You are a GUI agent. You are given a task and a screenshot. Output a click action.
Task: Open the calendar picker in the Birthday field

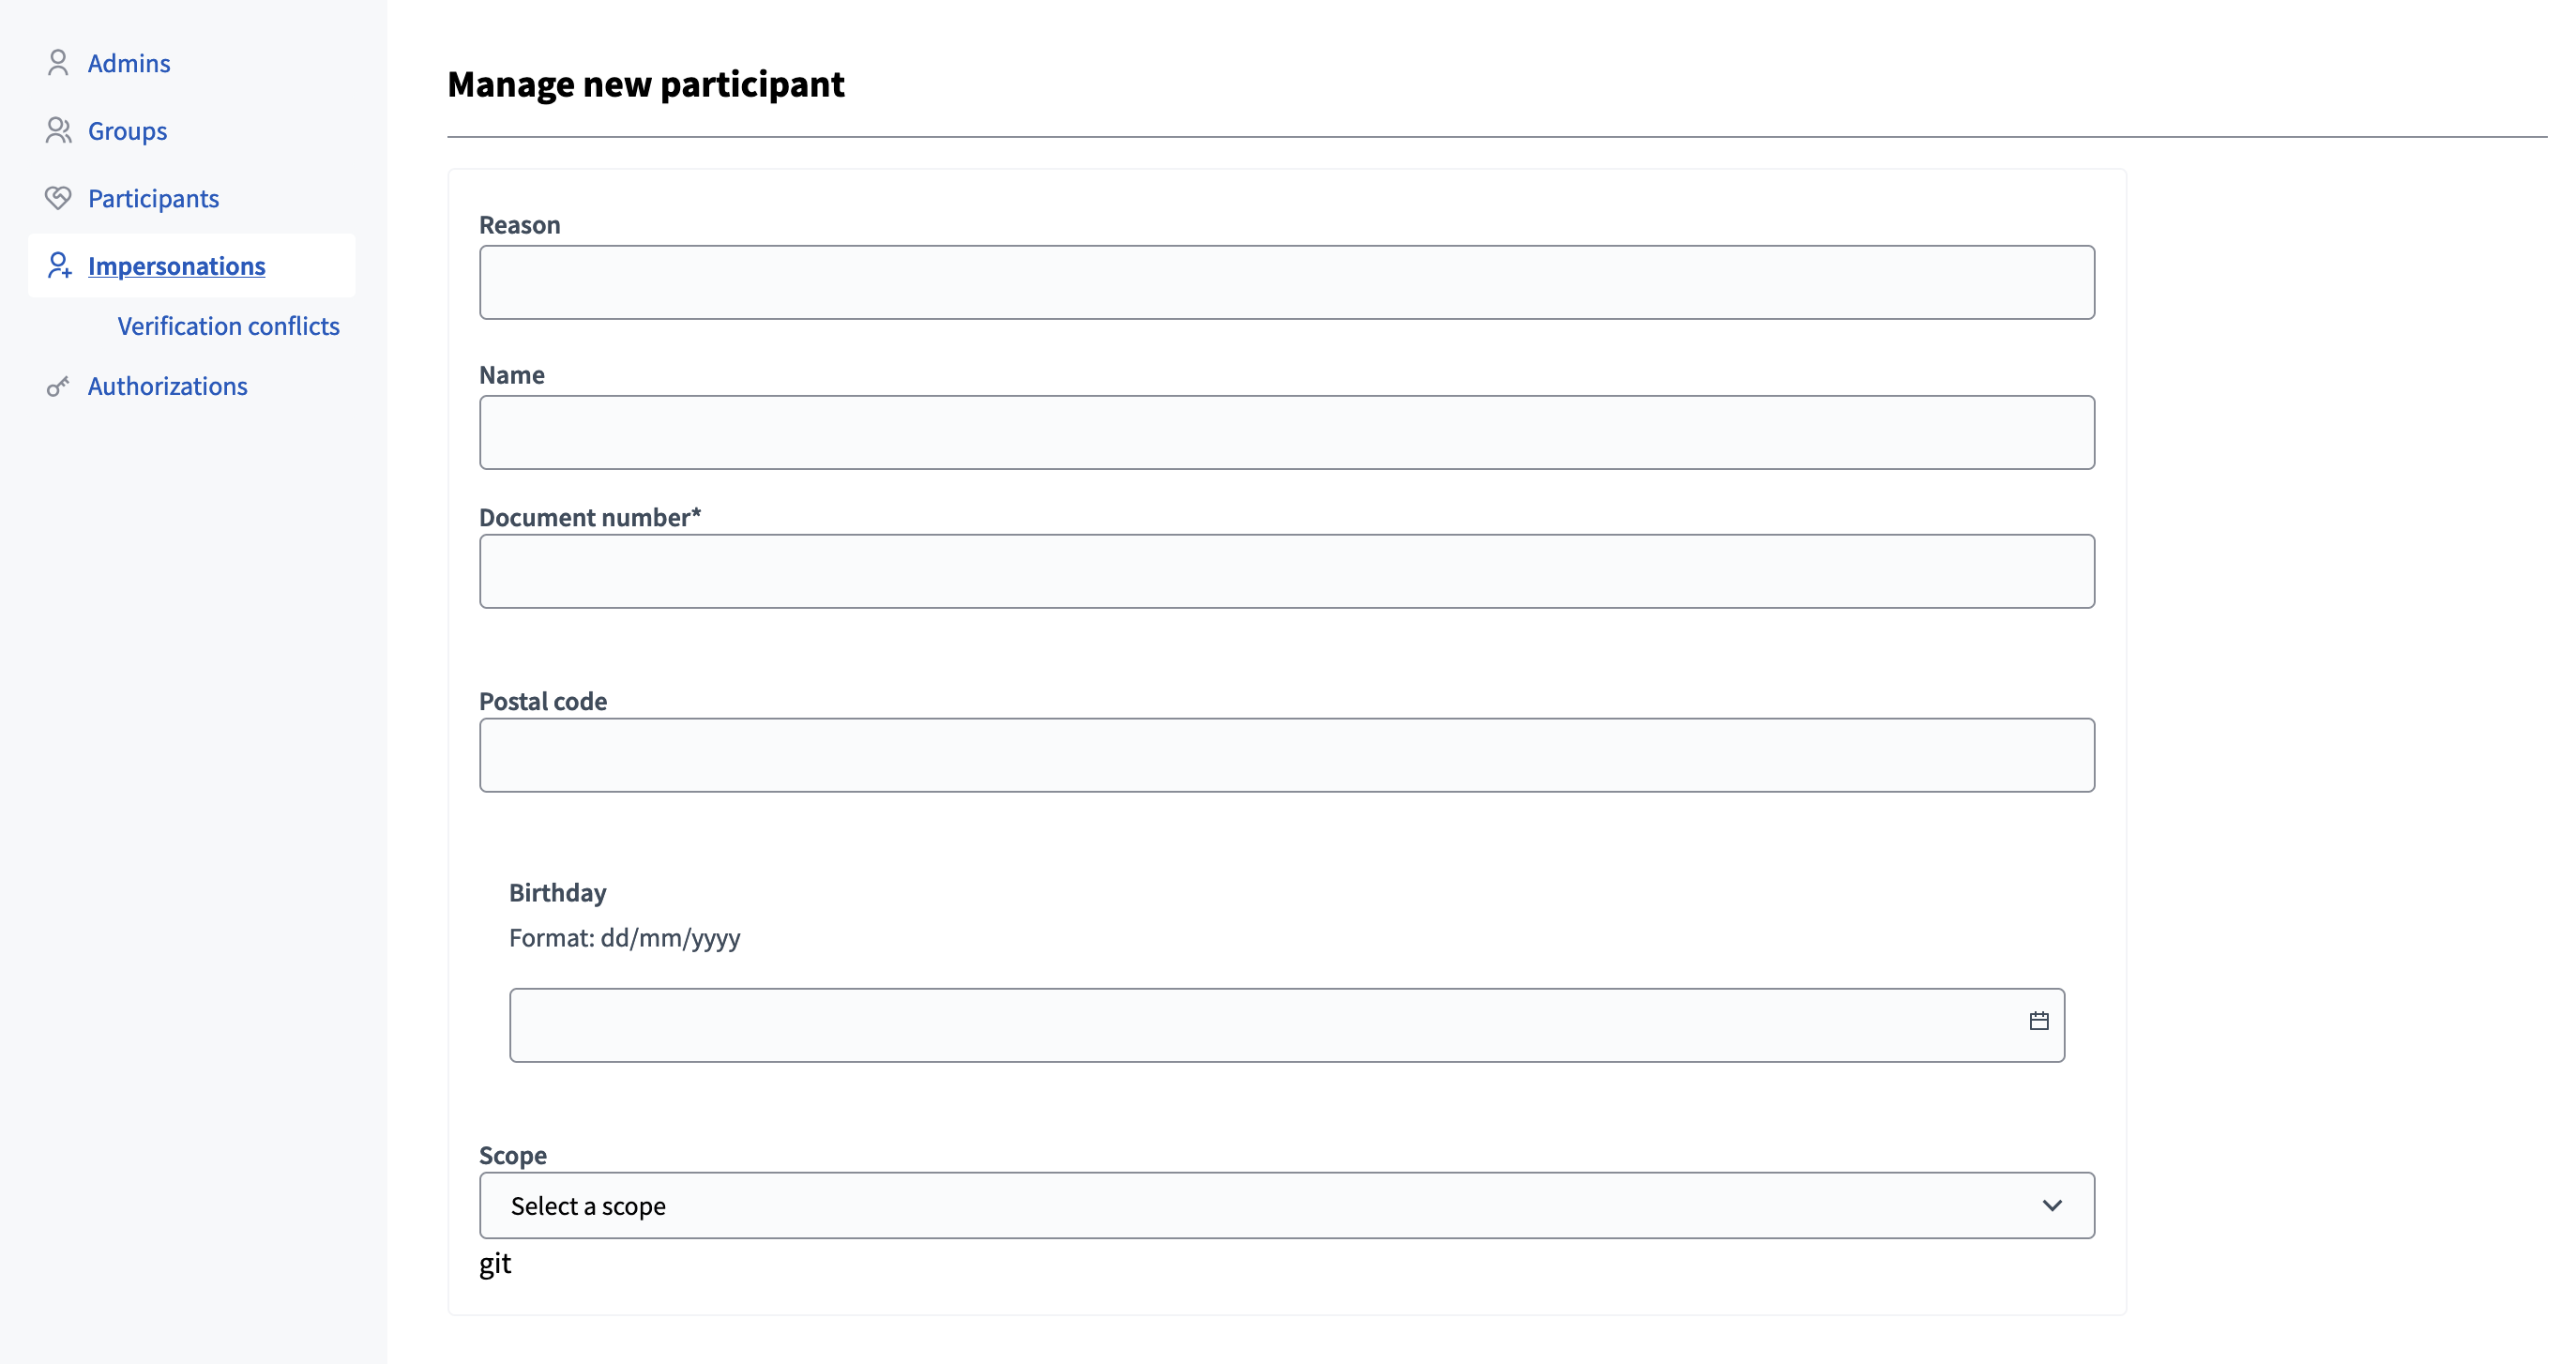(x=2040, y=1022)
